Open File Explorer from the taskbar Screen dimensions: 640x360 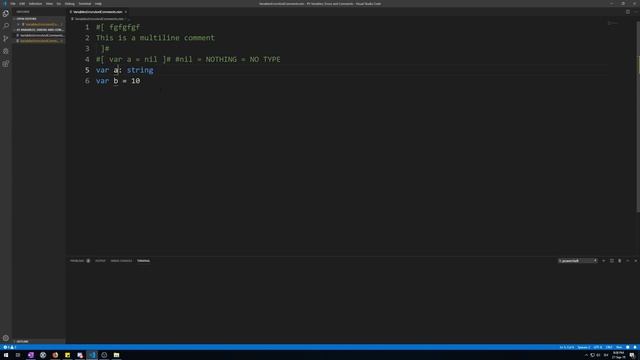(116, 355)
